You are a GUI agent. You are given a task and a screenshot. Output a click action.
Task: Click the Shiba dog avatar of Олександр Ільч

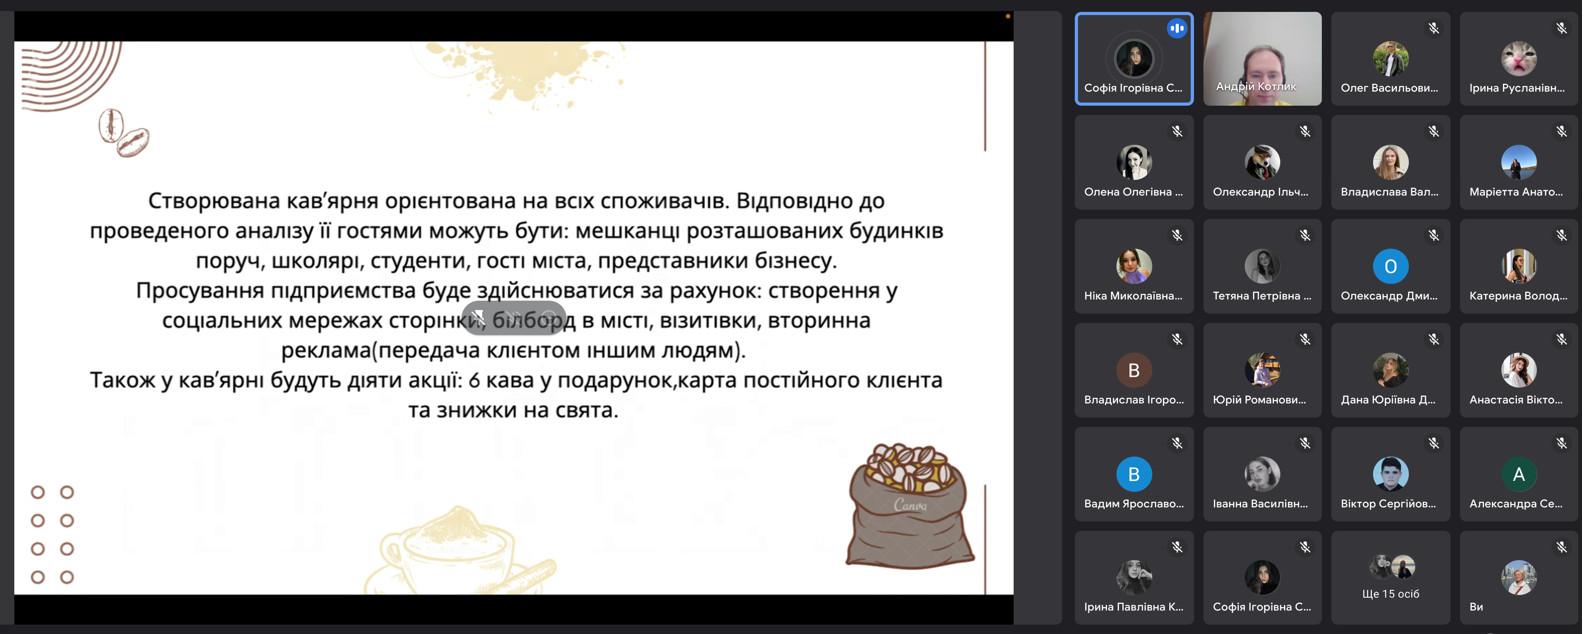[1262, 162]
